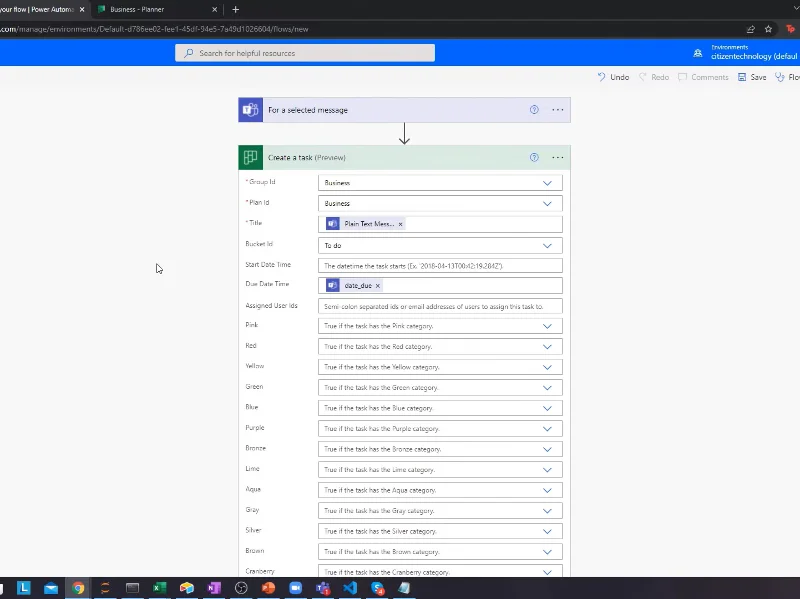Bookmark this page with the star icon
Screen dimensions: 800x599
[x=768, y=29]
